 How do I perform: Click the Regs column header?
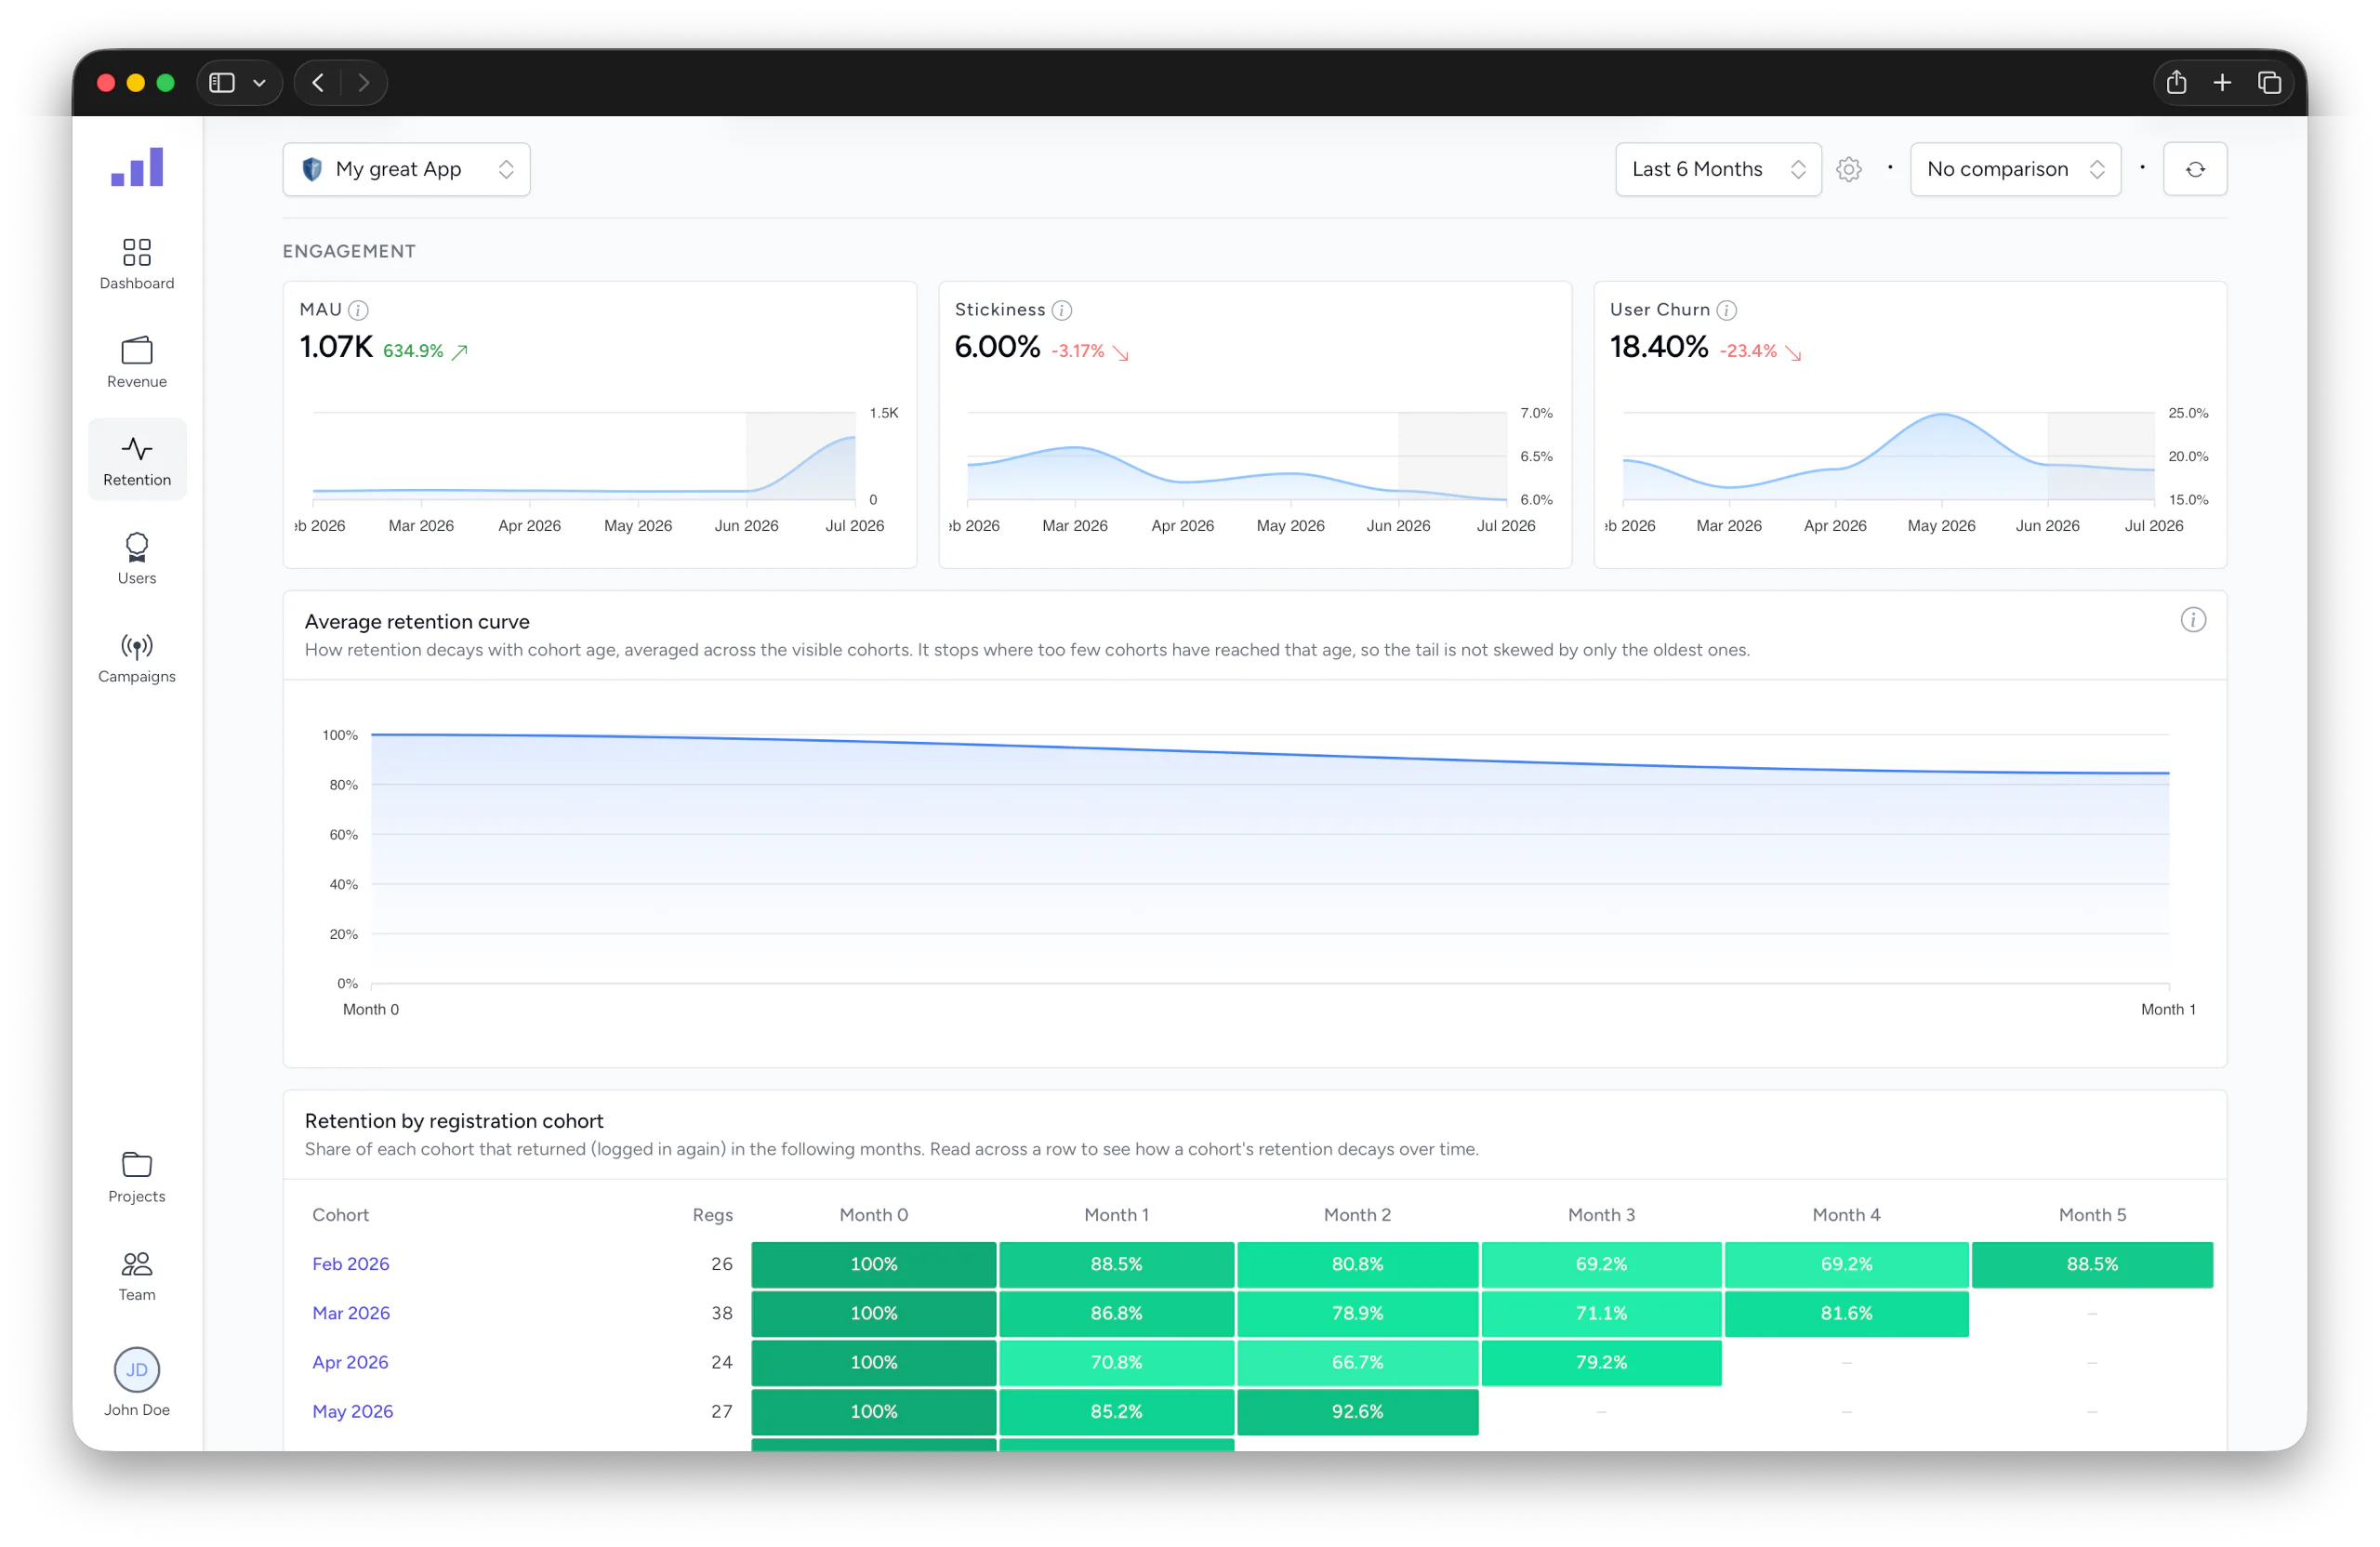(712, 1215)
